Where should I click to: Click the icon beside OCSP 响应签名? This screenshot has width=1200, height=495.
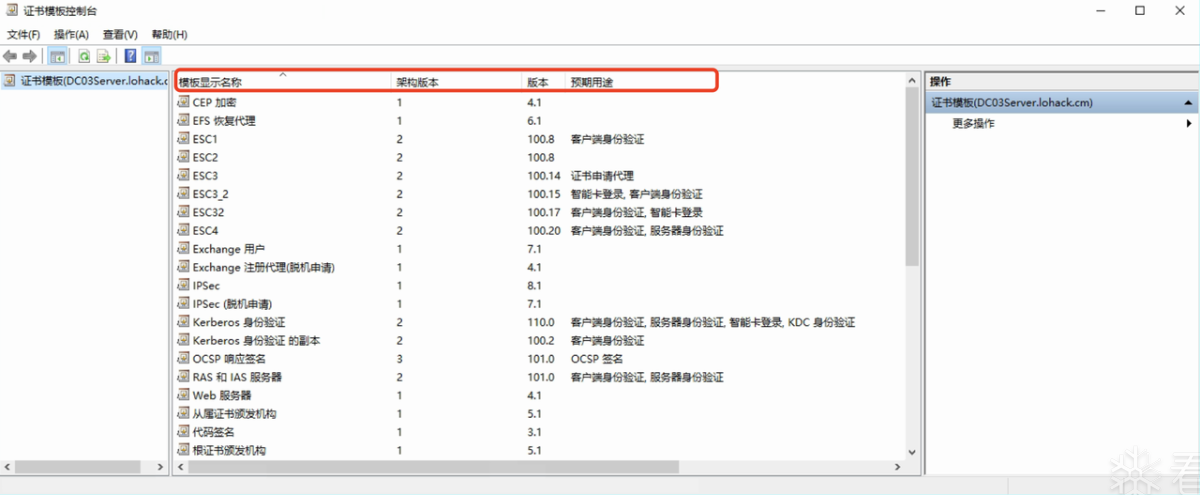pos(183,358)
